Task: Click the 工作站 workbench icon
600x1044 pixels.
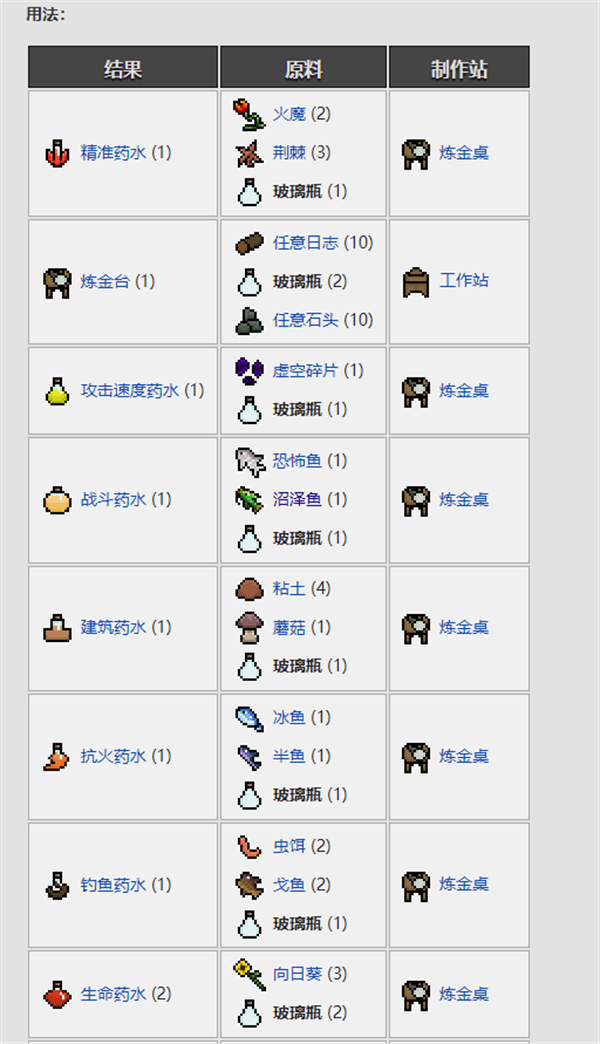Action: [x=416, y=281]
